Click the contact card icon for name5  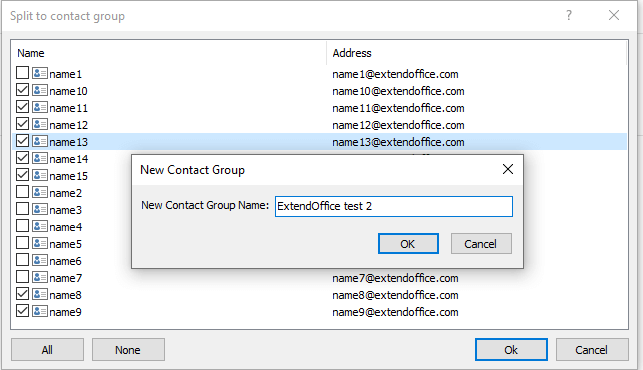click(x=40, y=243)
